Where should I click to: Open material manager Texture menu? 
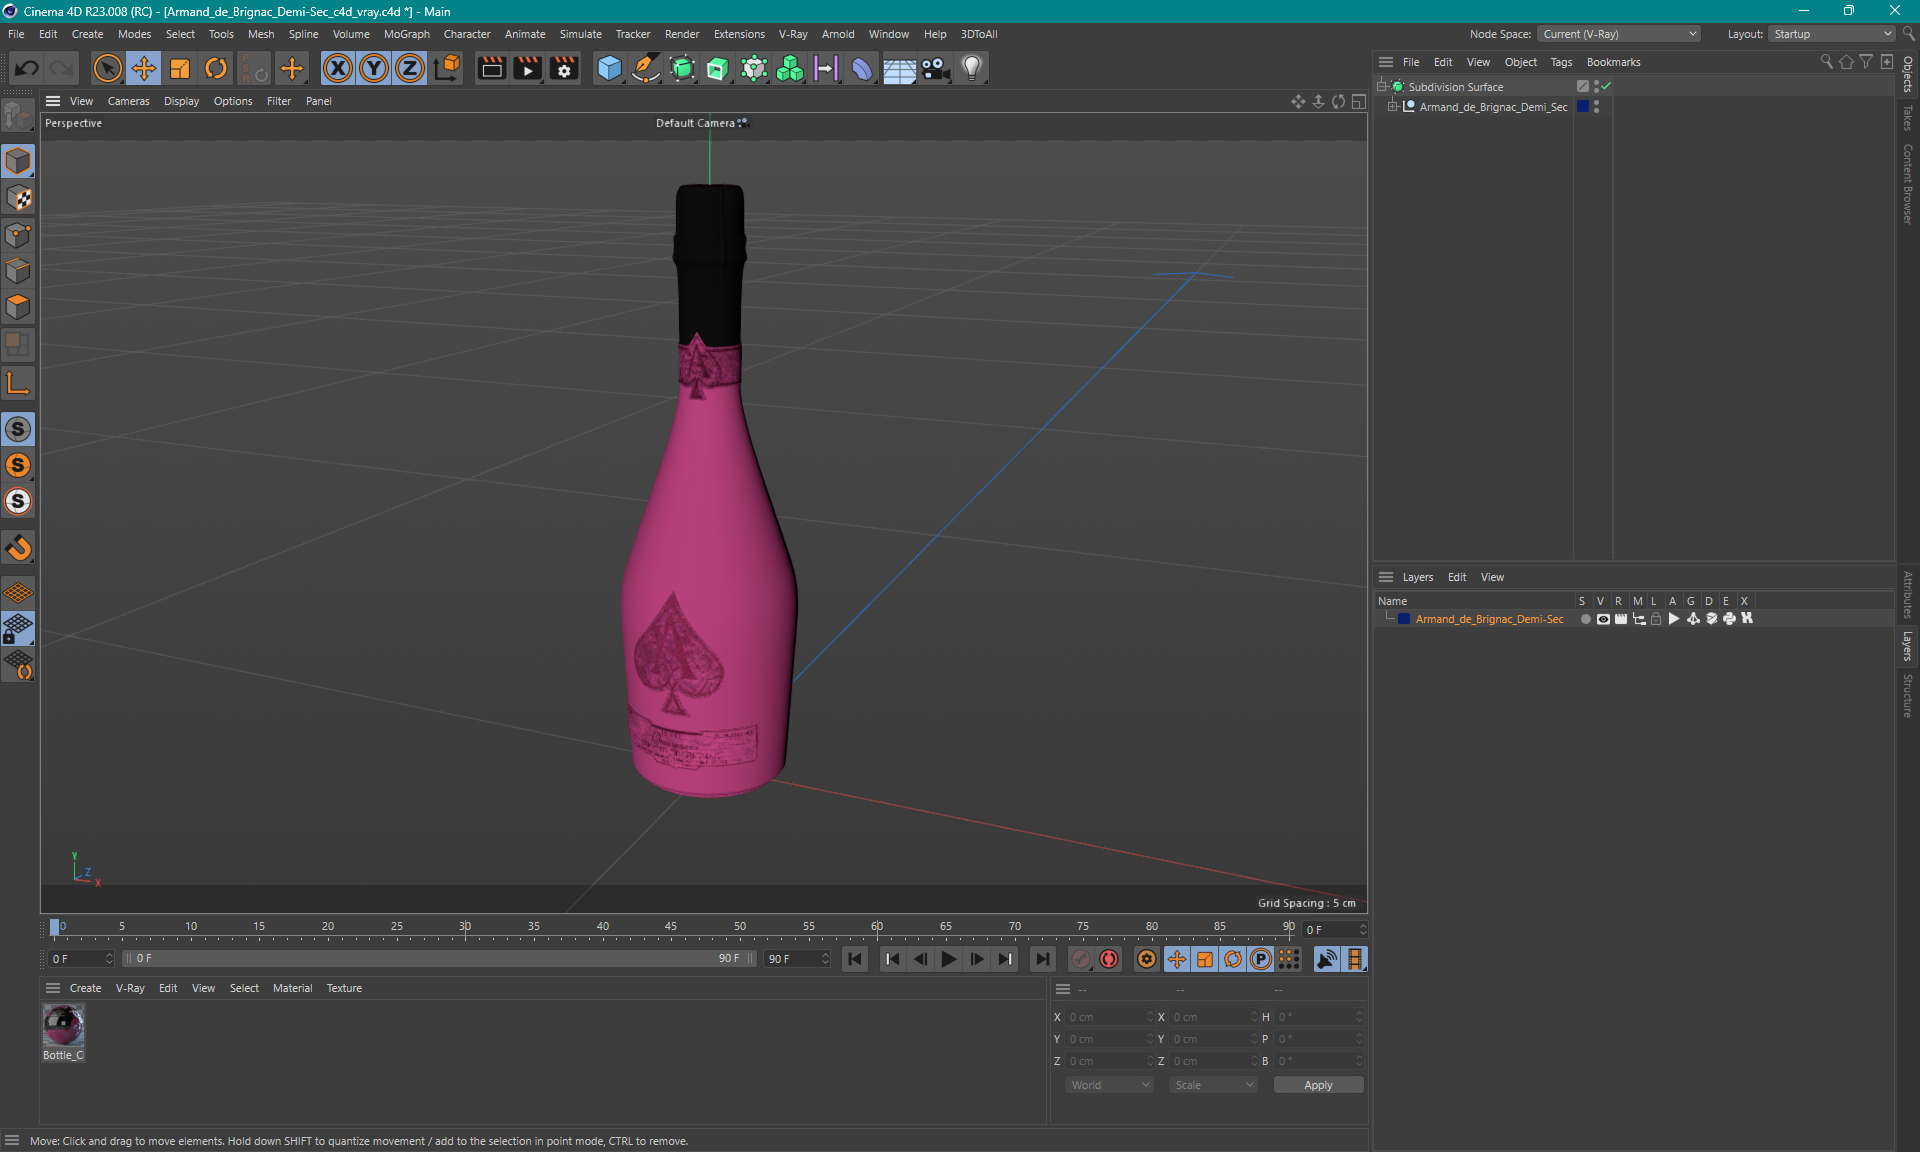[344, 988]
